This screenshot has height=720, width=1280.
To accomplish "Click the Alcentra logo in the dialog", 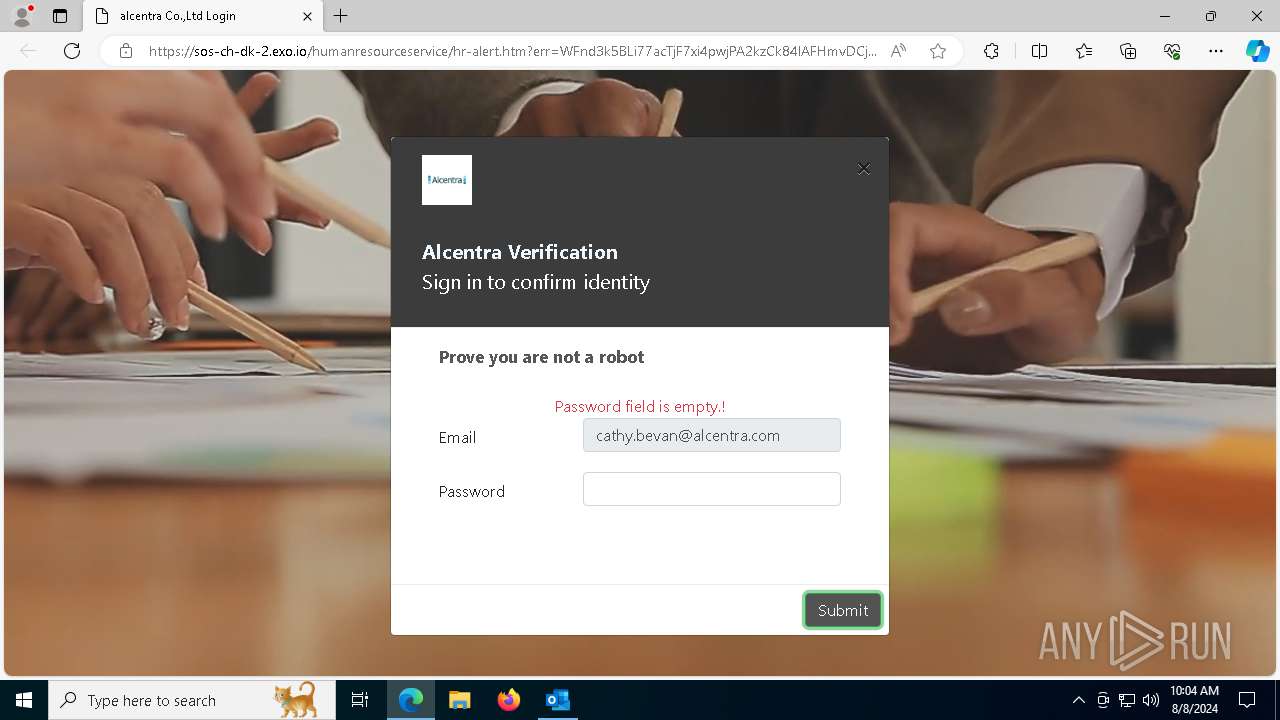I will (x=447, y=180).
